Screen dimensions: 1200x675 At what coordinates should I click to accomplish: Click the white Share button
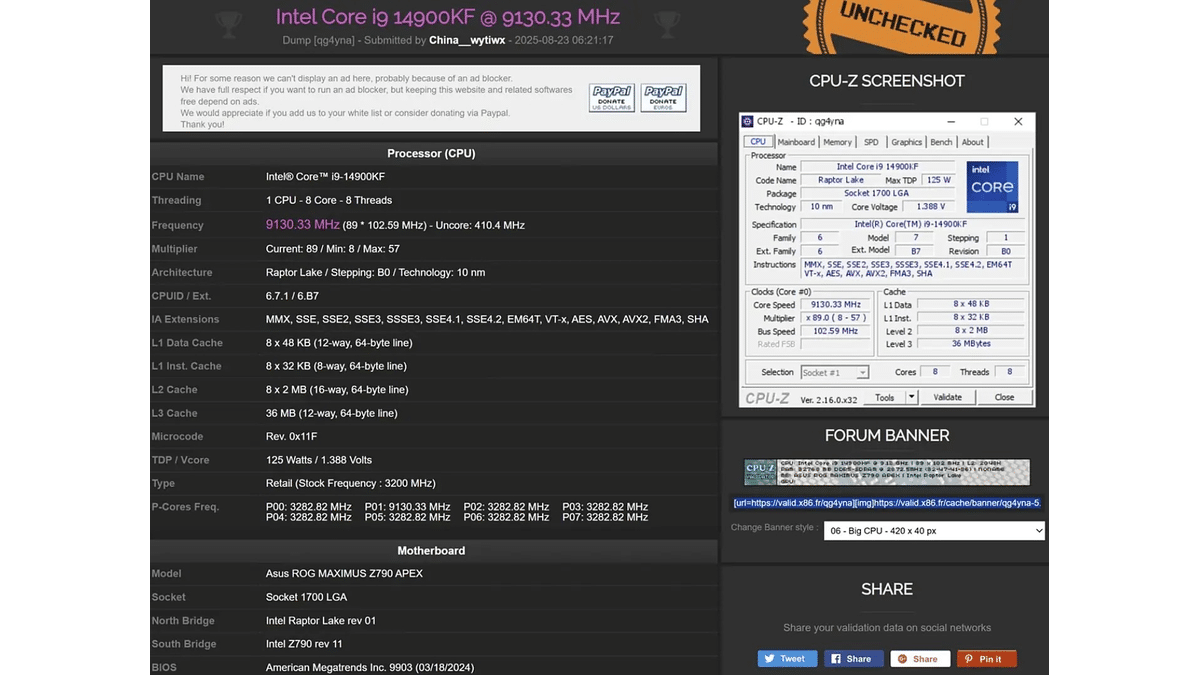pos(920,659)
